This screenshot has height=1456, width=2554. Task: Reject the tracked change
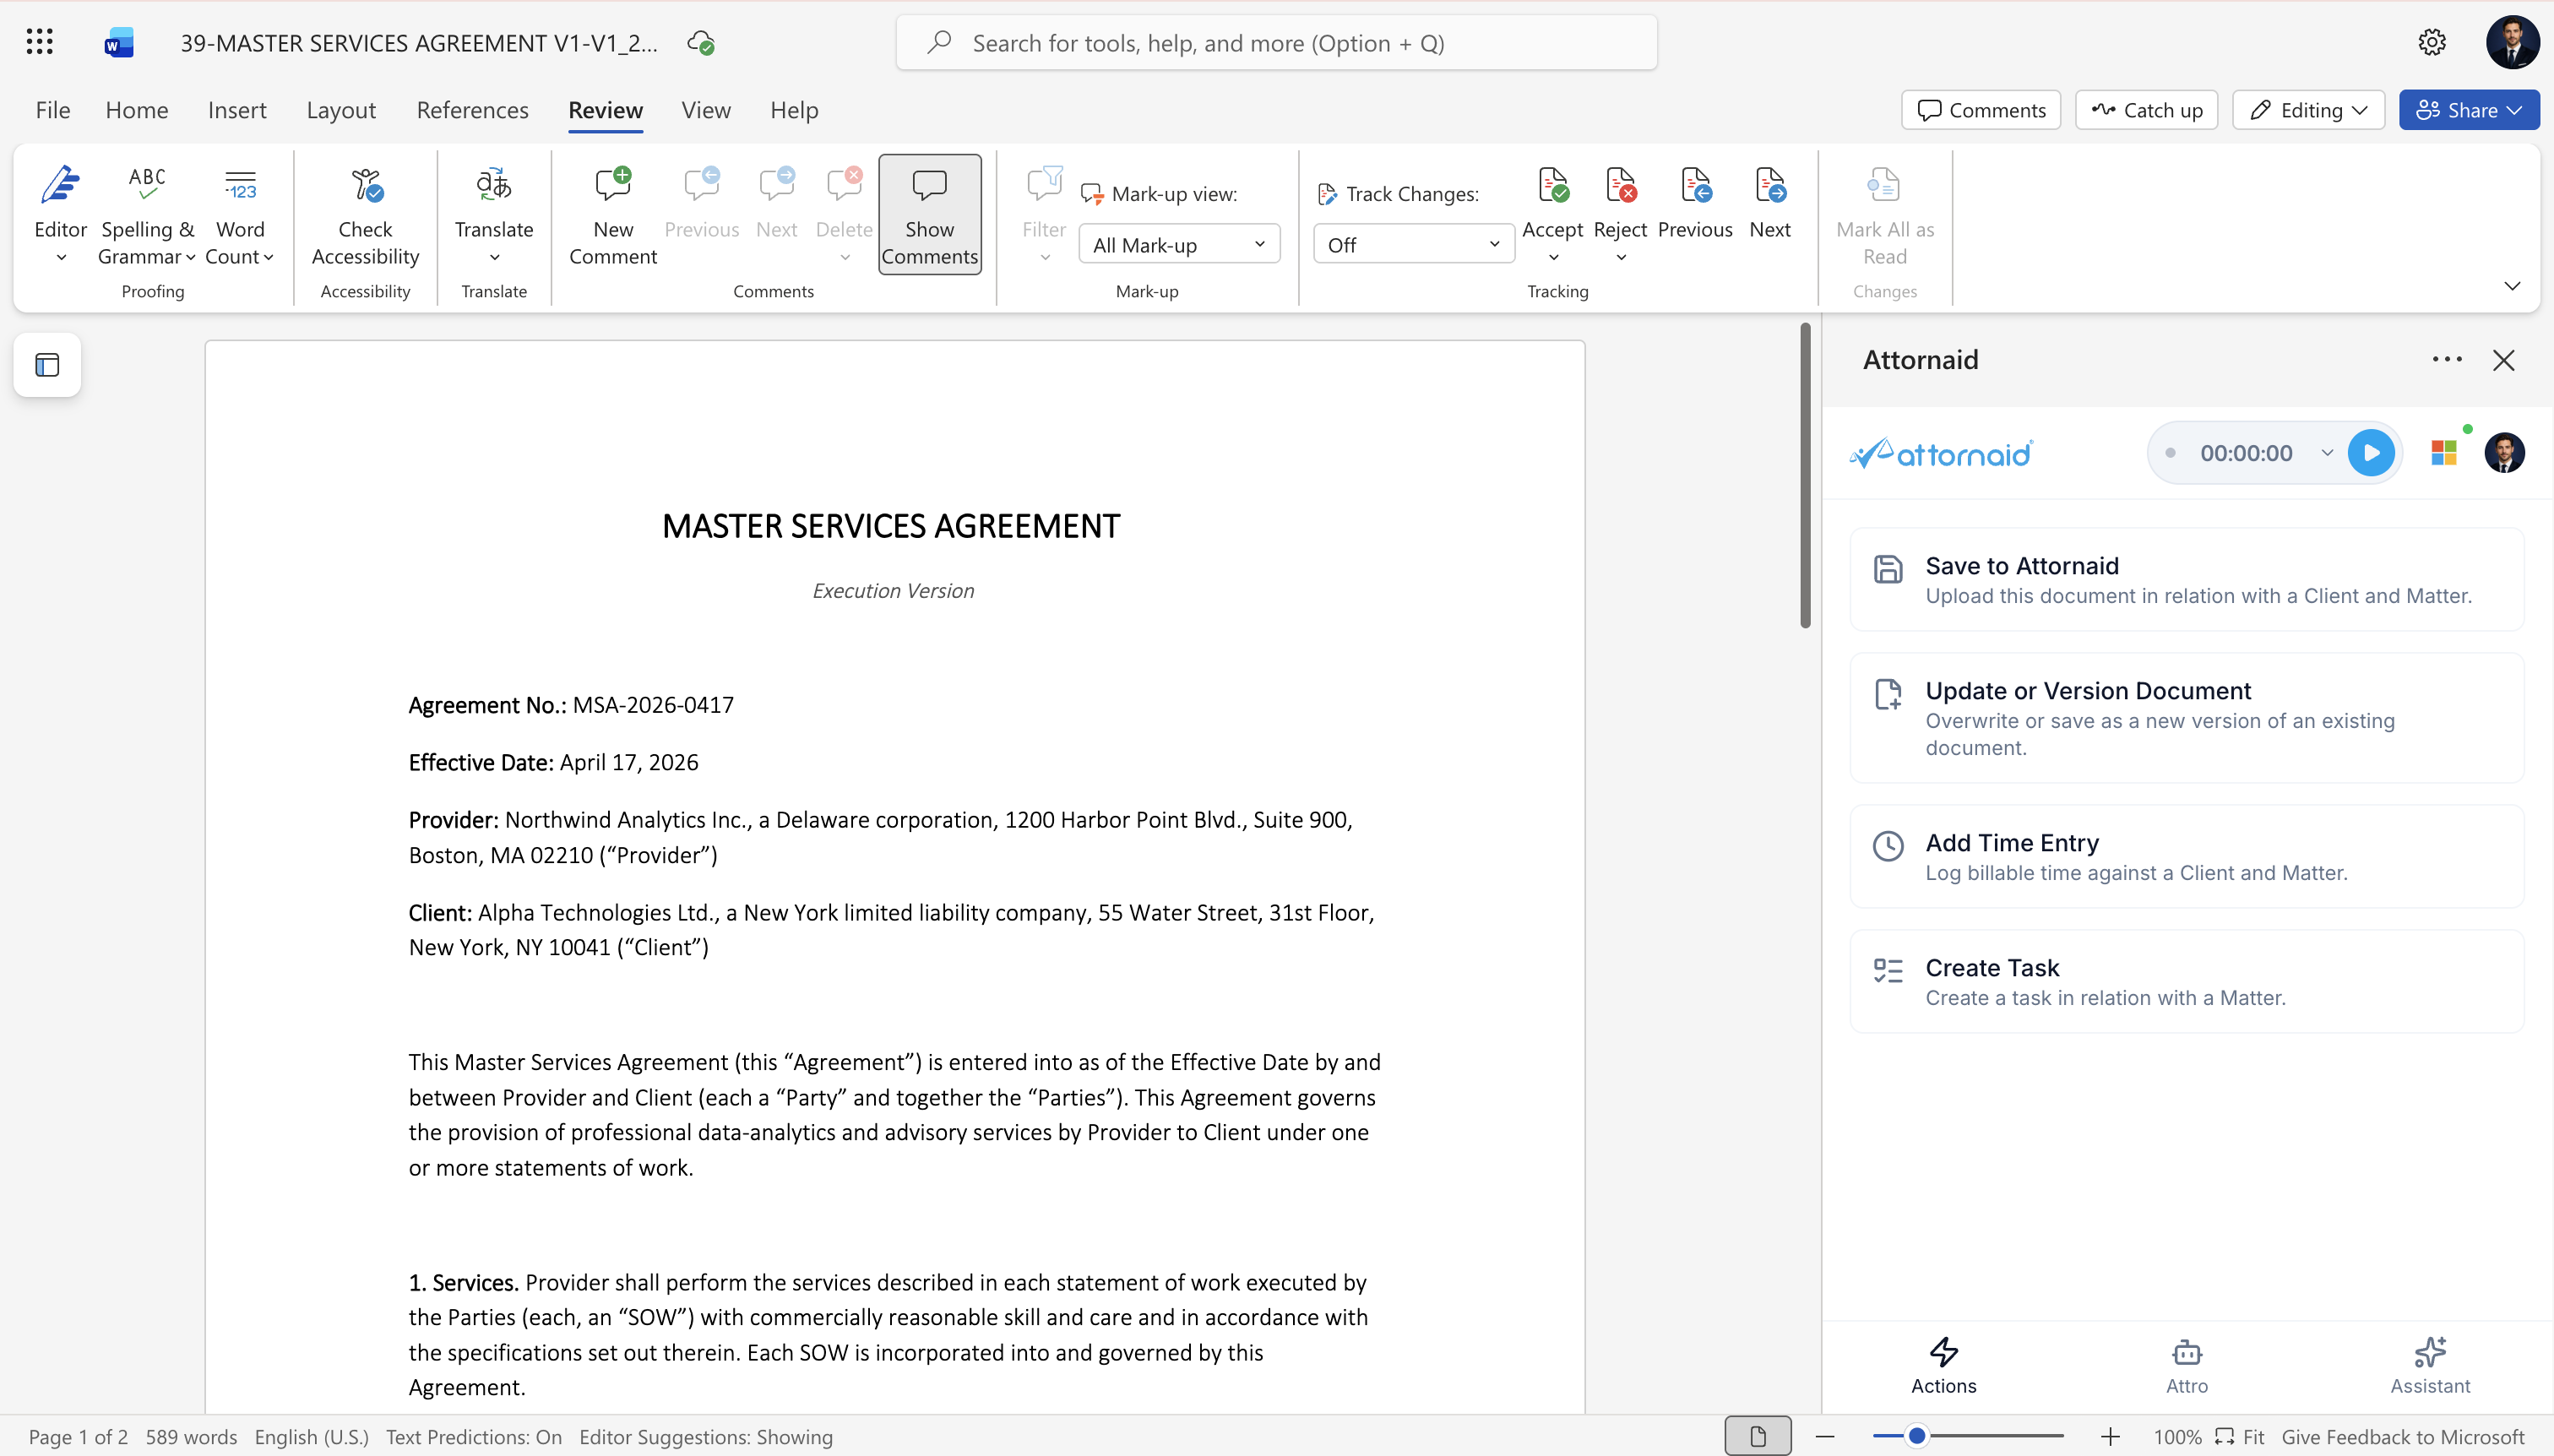click(x=1620, y=200)
